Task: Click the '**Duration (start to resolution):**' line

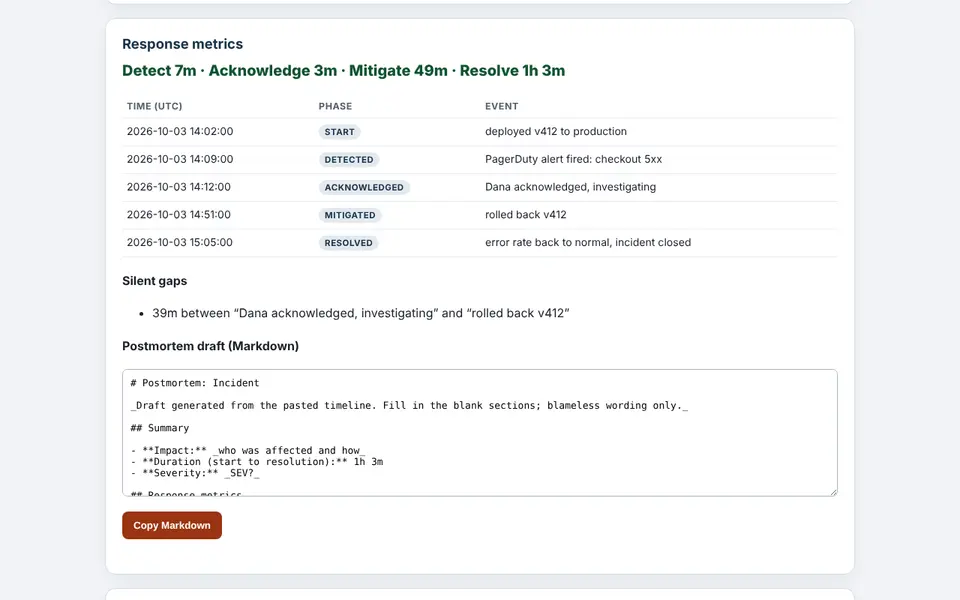Action: tap(257, 462)
